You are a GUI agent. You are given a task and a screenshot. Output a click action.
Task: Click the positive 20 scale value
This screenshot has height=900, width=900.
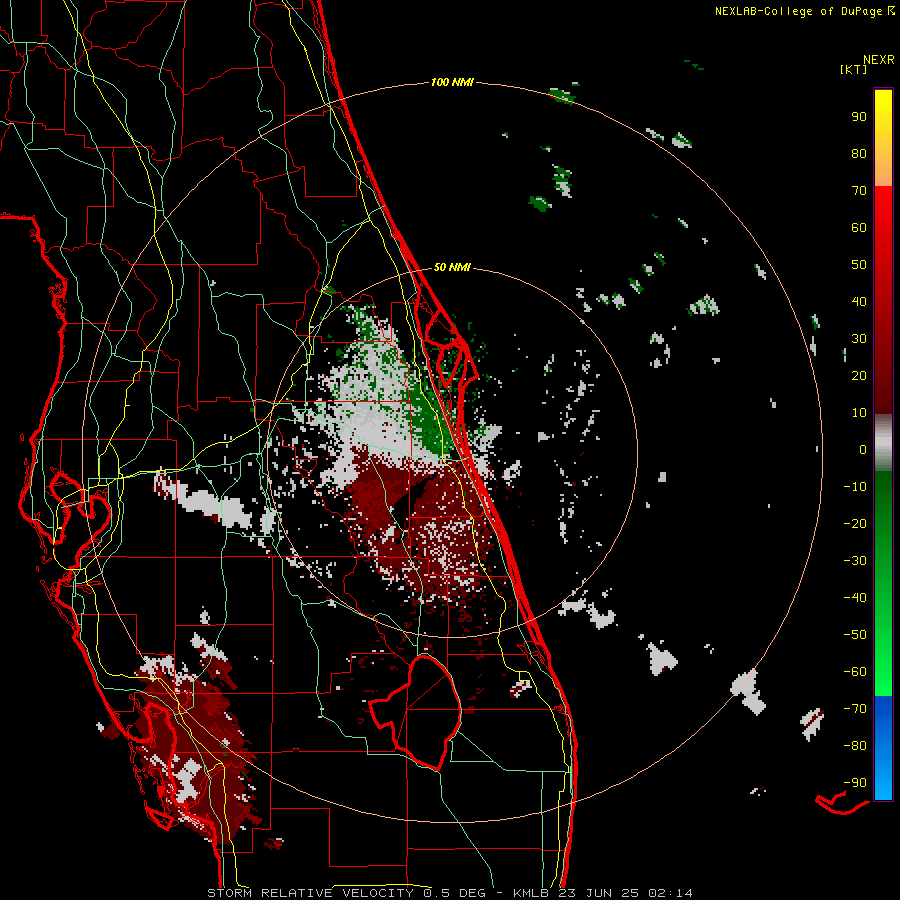859,376
